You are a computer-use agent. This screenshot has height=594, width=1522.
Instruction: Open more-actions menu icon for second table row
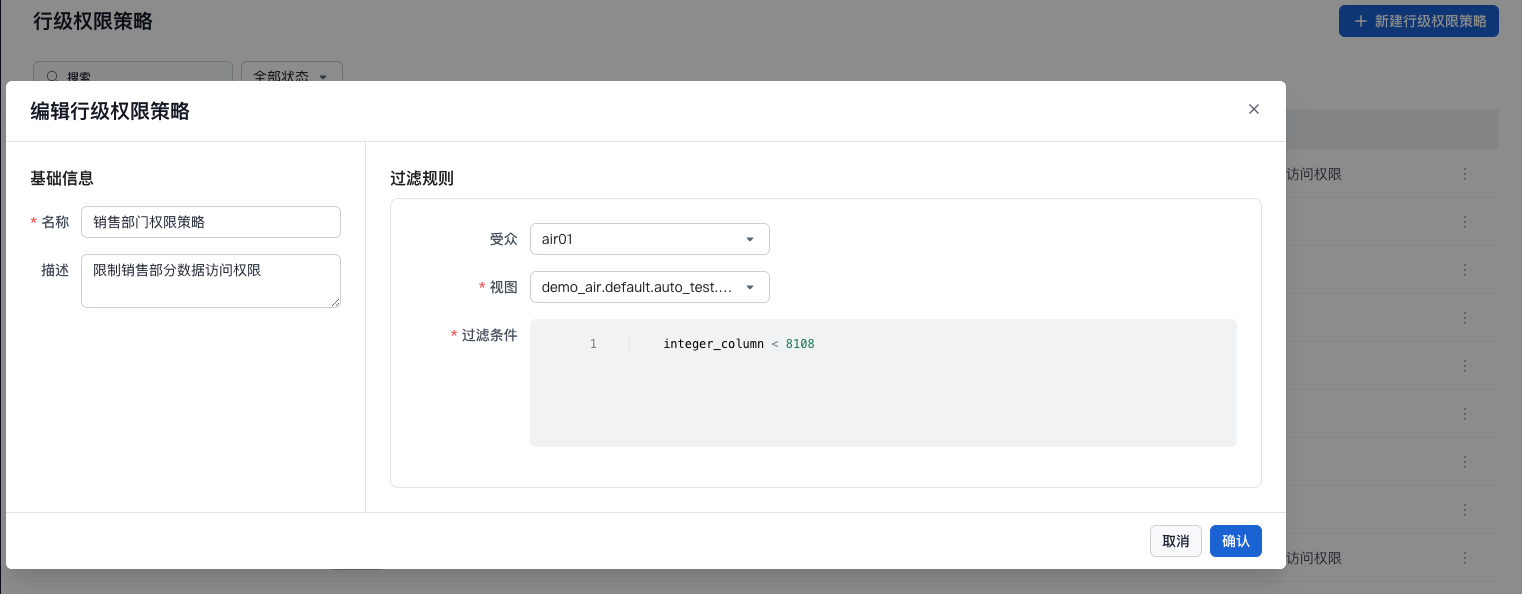tap(1465, 222)
